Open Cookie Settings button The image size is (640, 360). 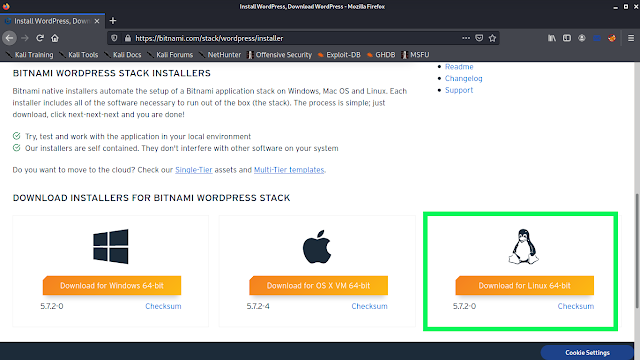tap(587, 353)
